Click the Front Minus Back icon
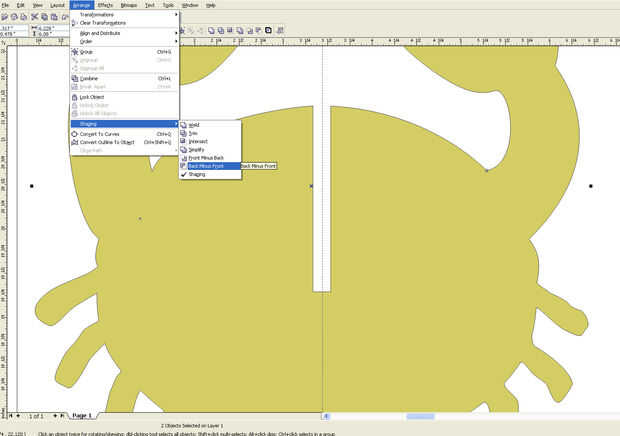Image resolution: width=620 pixels, height=436 pixels. click(183, 158)
